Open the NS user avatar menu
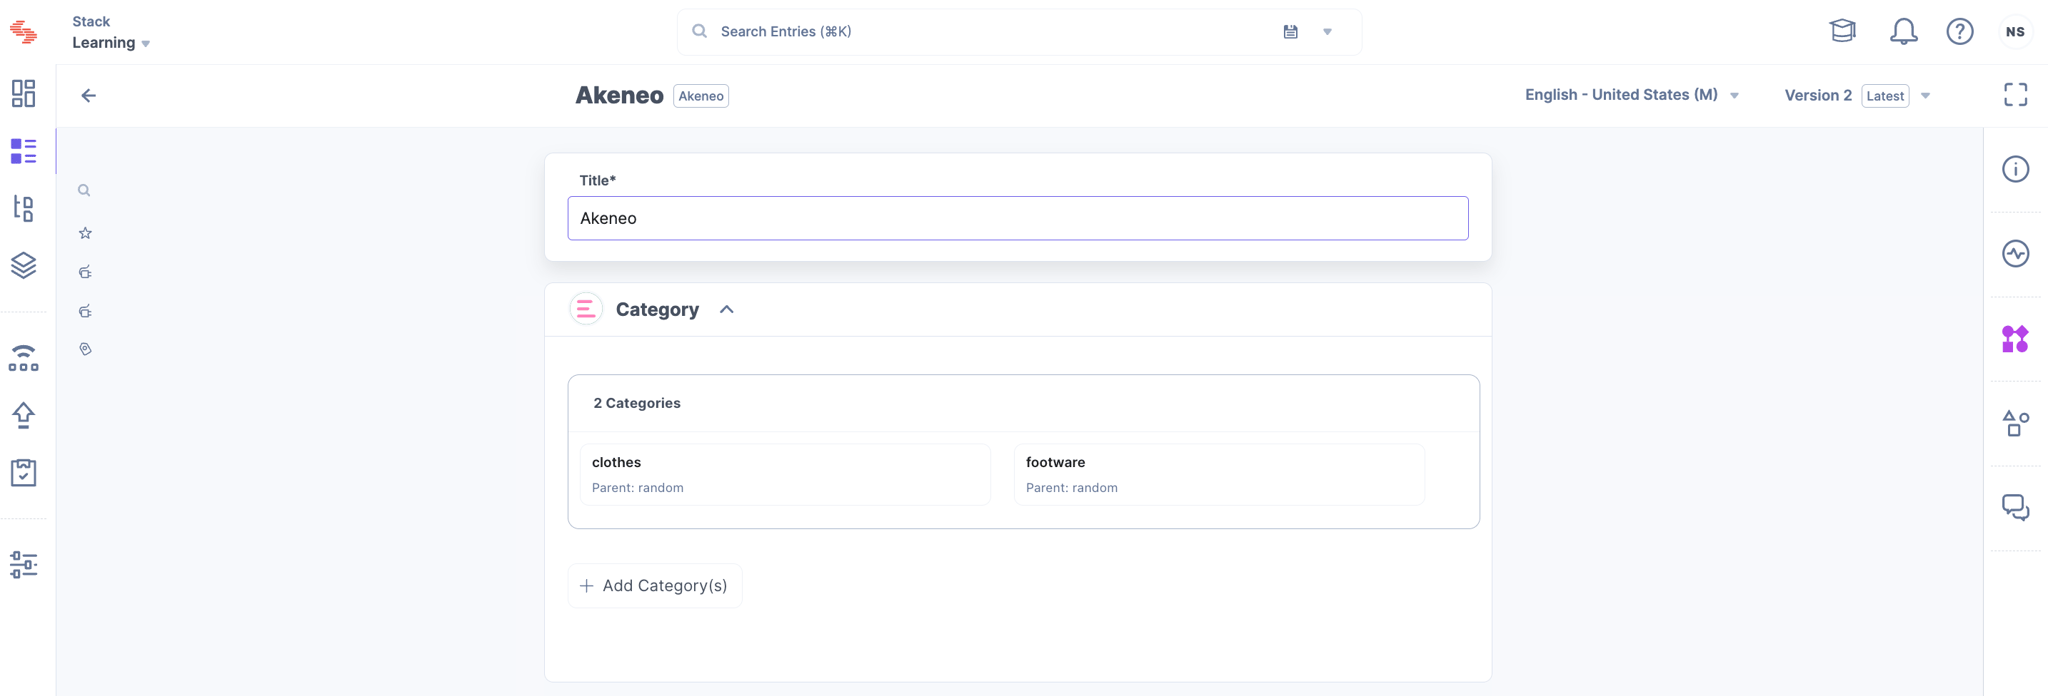This screenshot has width=2048, height=696. pyautogui.click(x=2015, y=32)
